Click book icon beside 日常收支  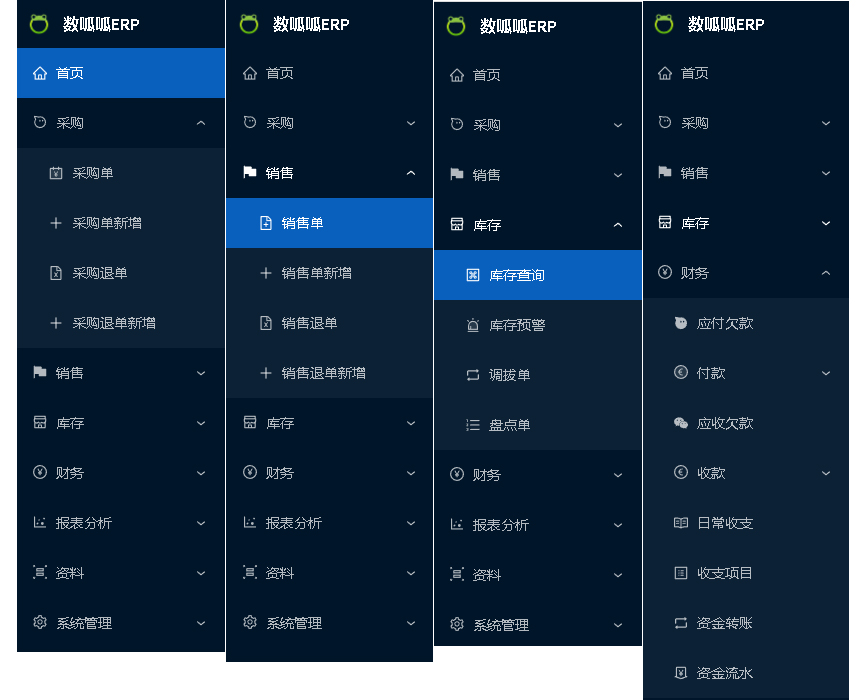(681, 523)
